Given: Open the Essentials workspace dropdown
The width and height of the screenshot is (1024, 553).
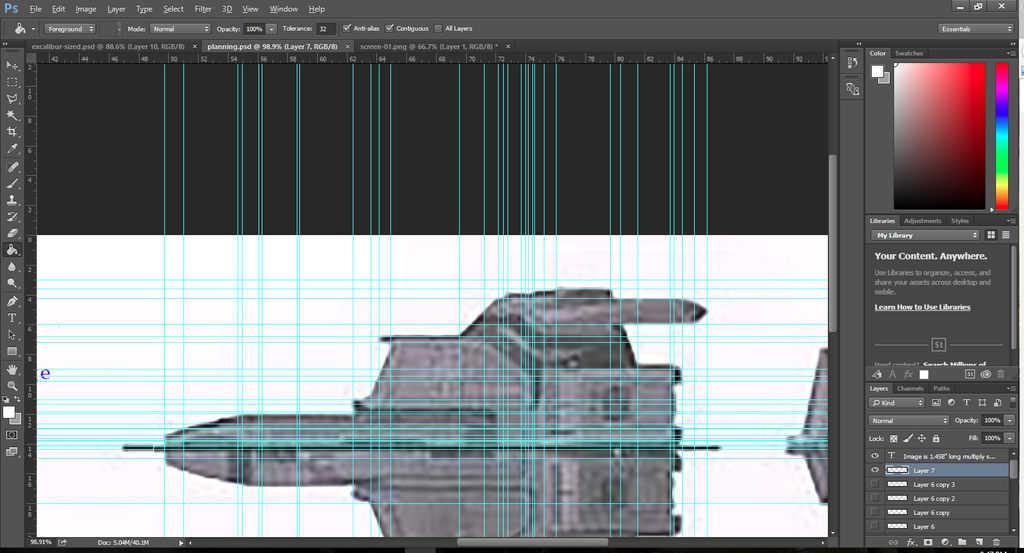Looking at the screenshot, I should point(975,29).
